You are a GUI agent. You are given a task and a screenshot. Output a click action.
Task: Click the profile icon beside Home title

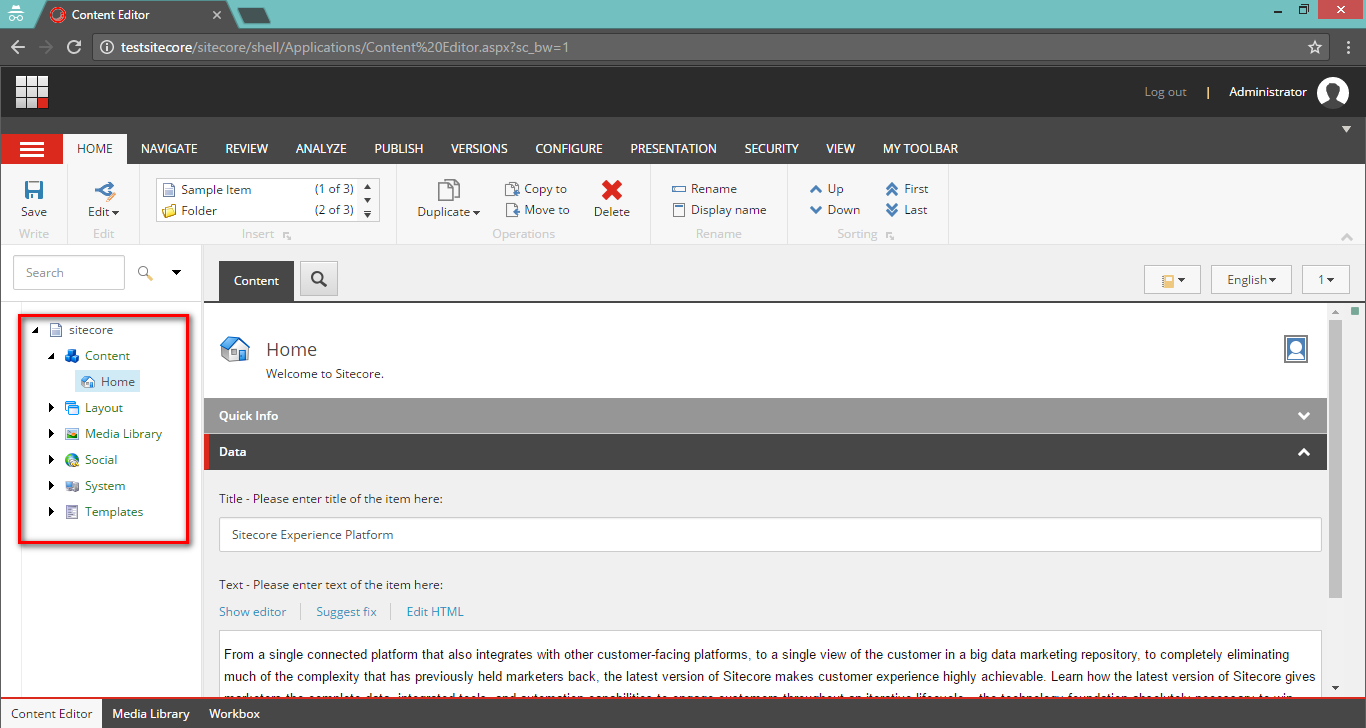[1296, 348]
